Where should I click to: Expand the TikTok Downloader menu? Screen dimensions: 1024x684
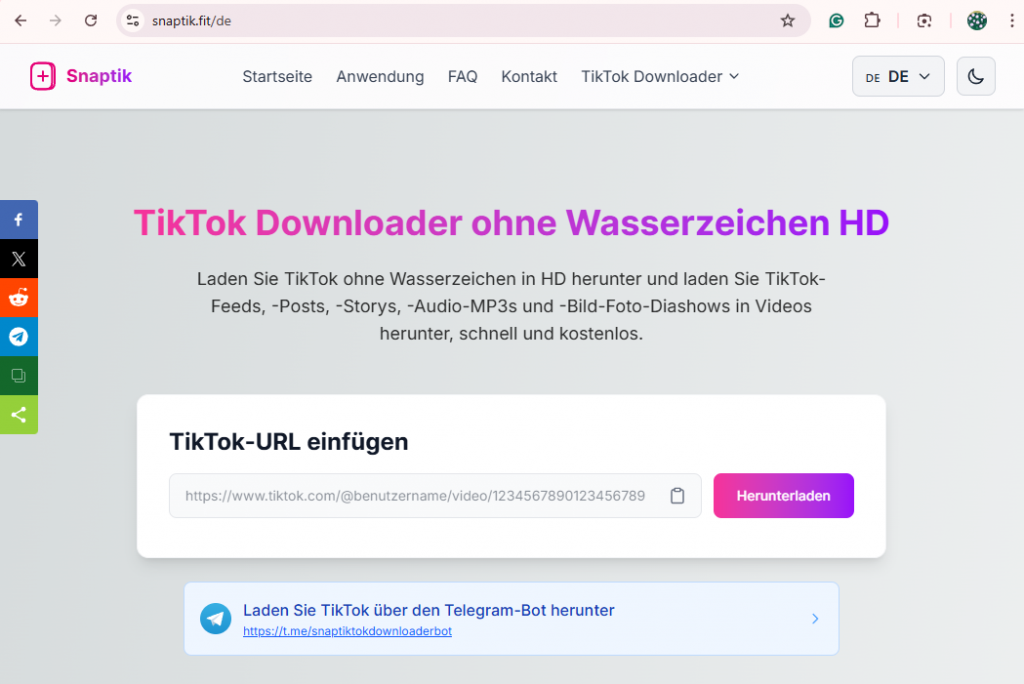tap(660, 76)
